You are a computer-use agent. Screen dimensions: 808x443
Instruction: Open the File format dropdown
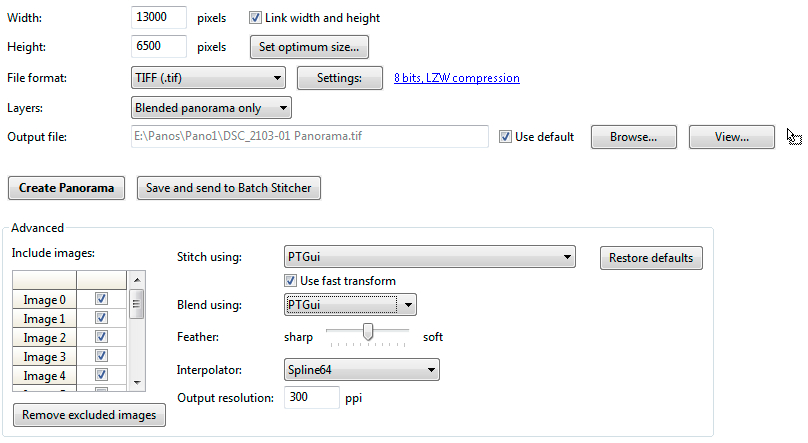coord(208,78)
